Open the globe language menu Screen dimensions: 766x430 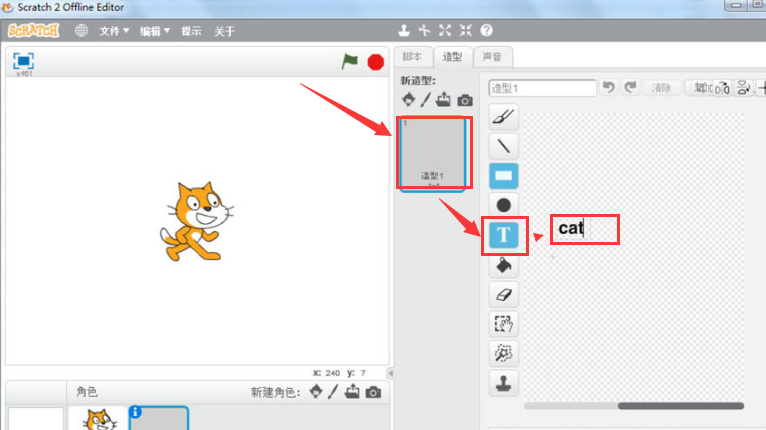81,30
